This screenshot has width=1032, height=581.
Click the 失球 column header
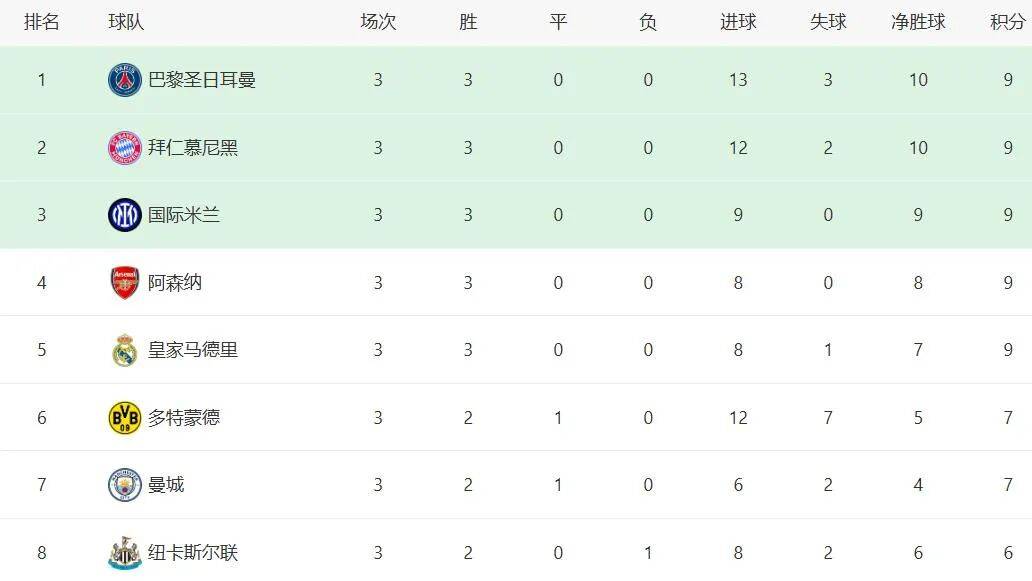tap(828, 22)
